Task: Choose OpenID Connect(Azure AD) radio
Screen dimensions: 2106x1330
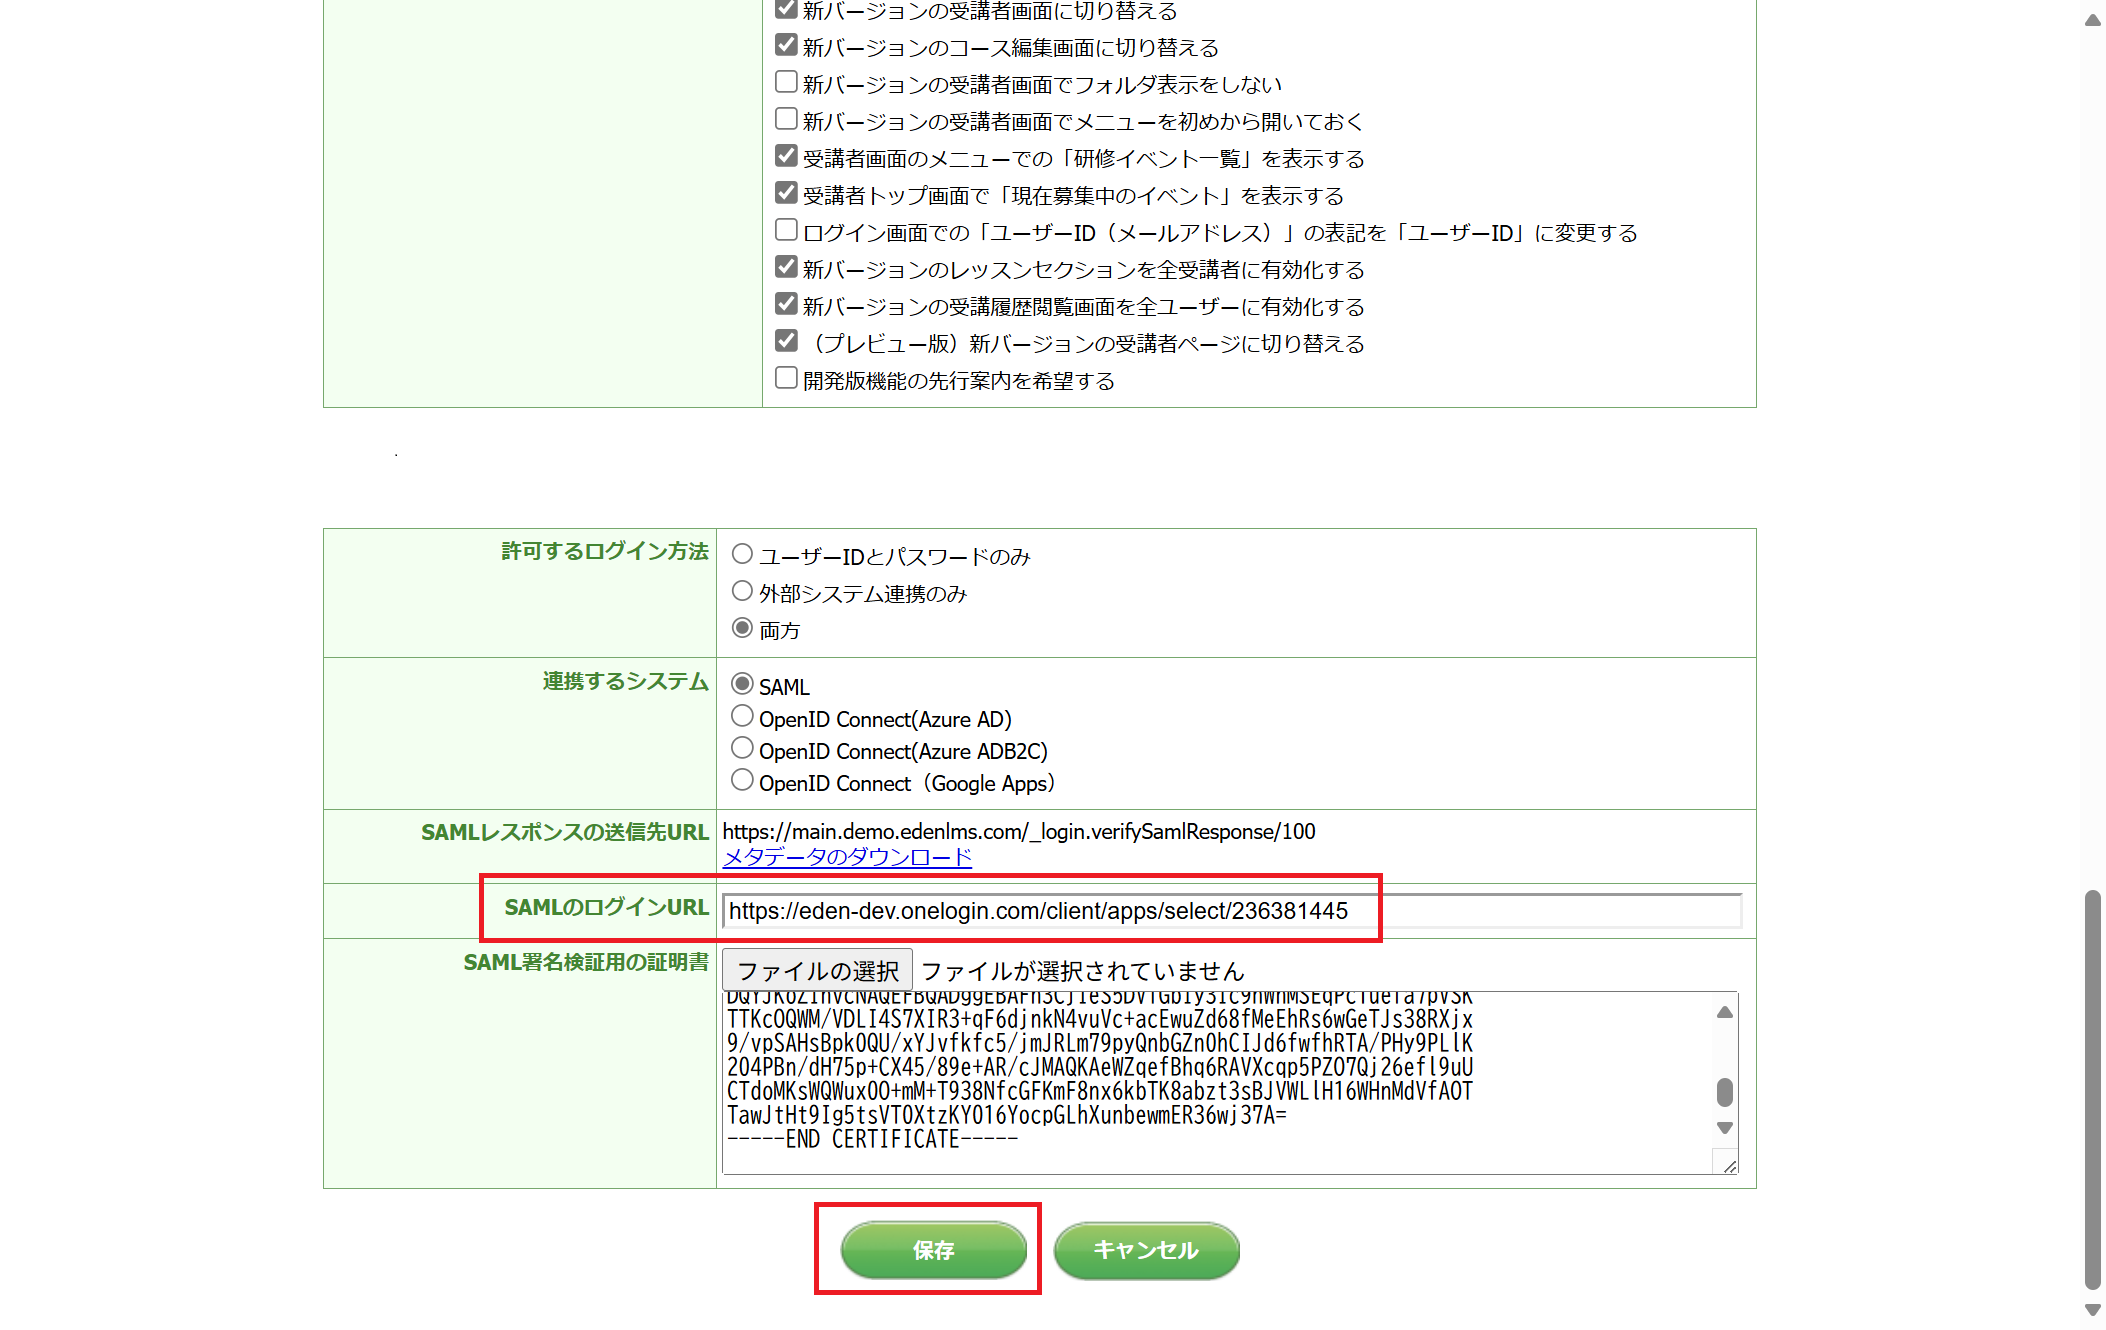Action: pyautogui.click(x=742, y=716)
